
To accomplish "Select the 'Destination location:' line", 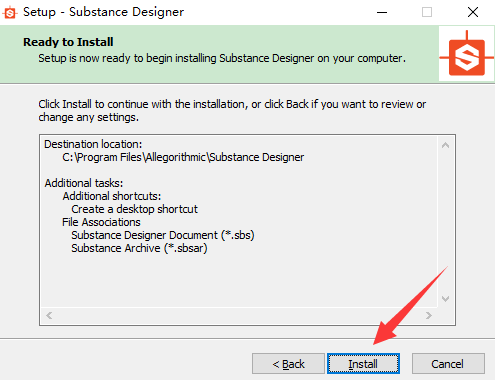I will [93, 144].
